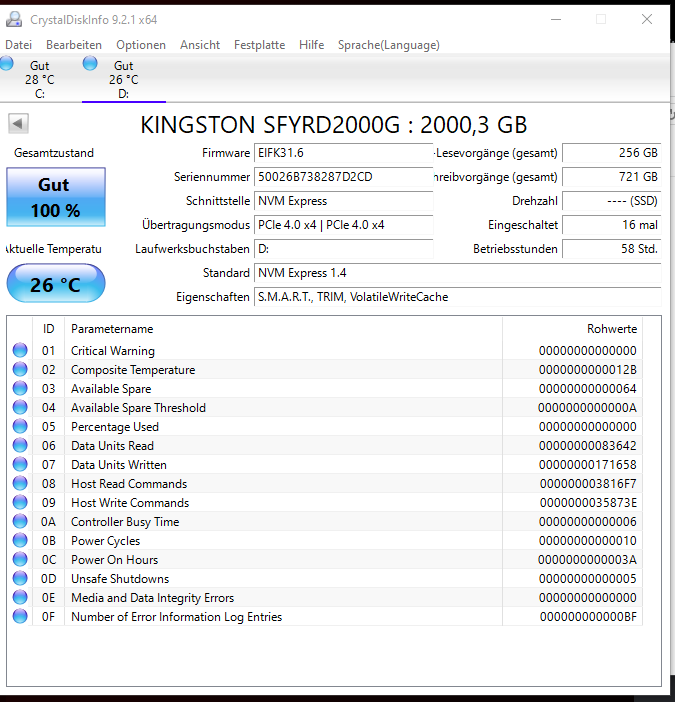Screen dimensions: 675x702
Task: Click the ID column header
Action: pyautogui.click(x=48, y=329)
